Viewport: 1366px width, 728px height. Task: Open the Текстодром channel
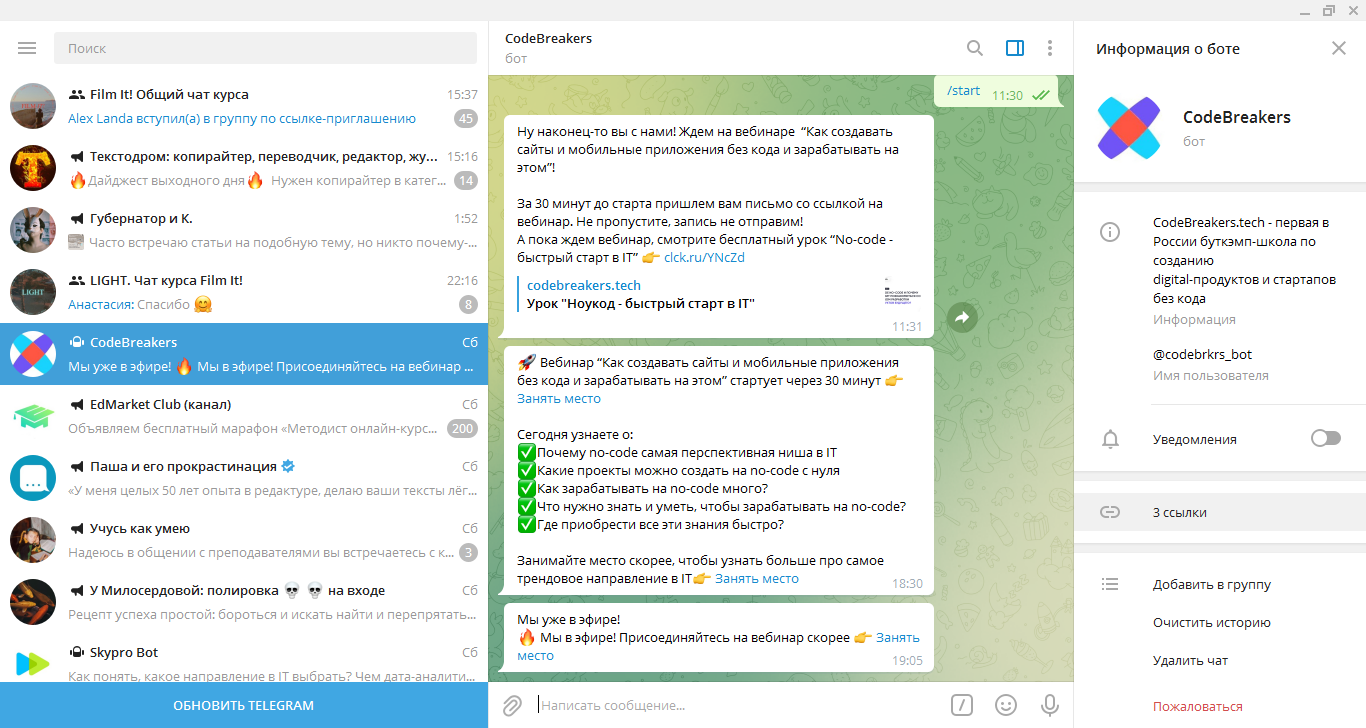244,168
